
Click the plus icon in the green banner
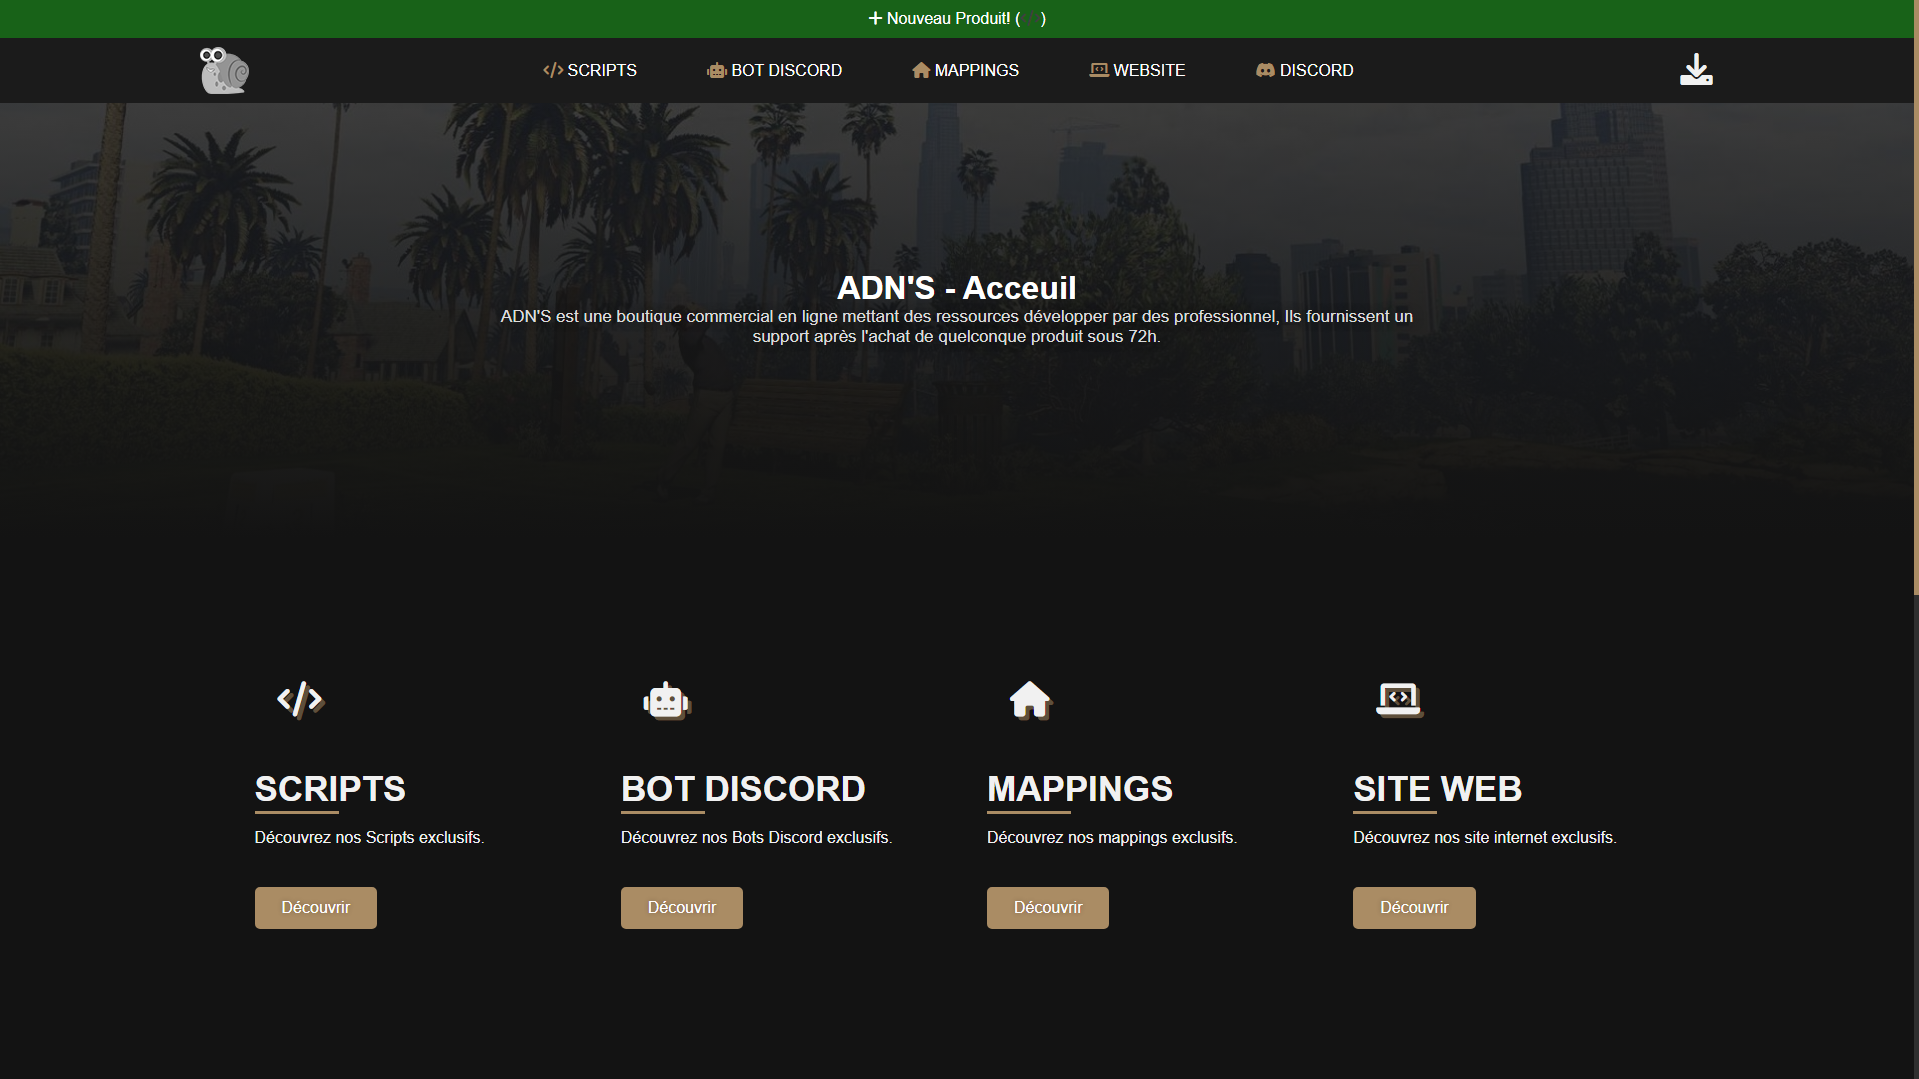coord(875,18)
